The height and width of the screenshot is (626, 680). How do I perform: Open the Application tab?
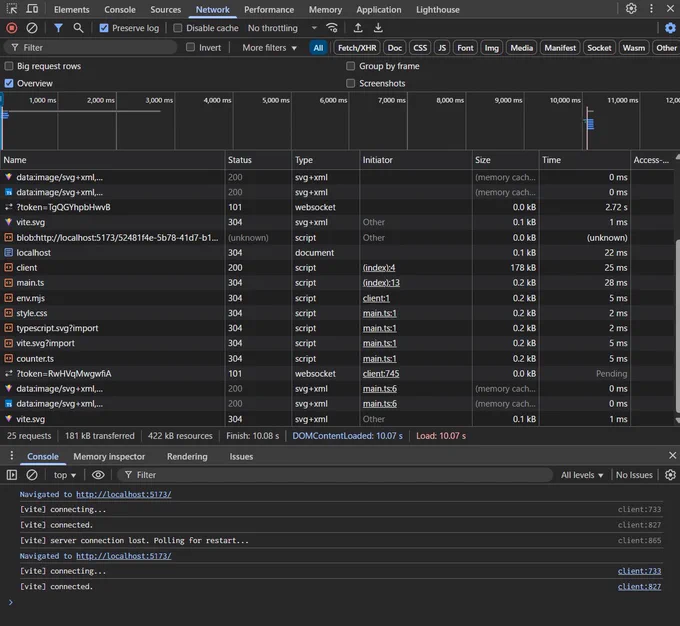click(x=379, y=10)
